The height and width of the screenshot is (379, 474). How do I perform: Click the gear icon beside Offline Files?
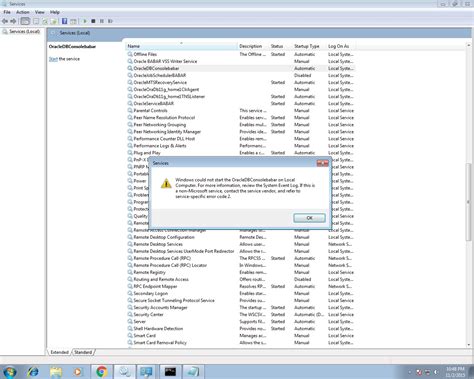pyautogui.click(x=130, y=54)
